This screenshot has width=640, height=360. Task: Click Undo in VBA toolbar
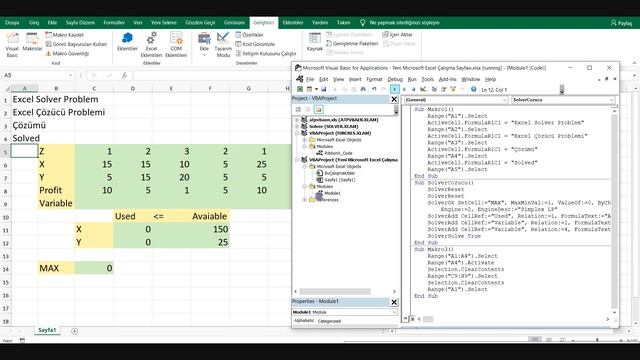coord(374,89)
